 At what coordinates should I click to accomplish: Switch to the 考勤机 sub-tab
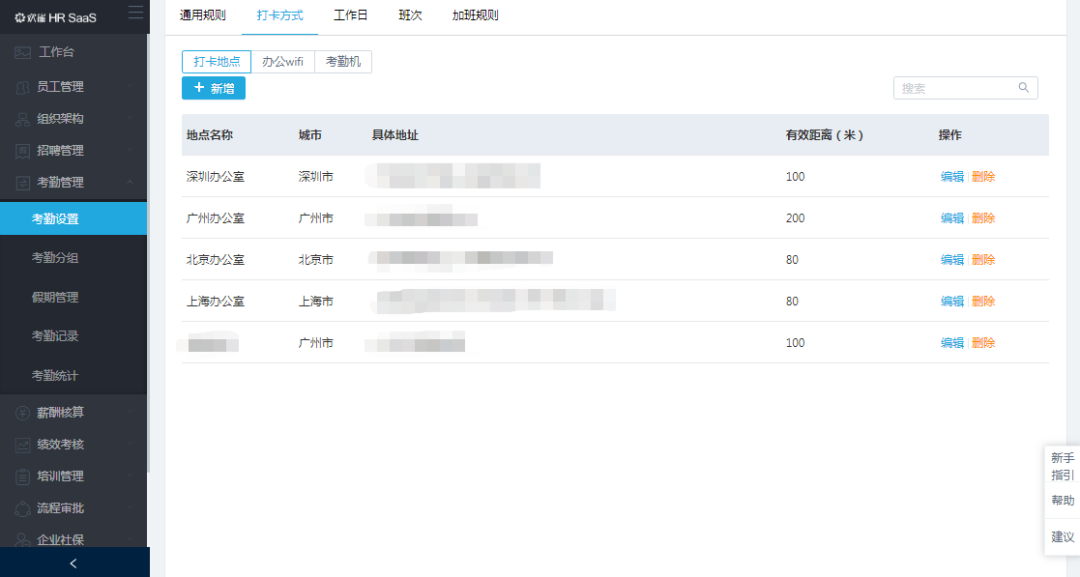pyautogui.click(x=343, y=61)
